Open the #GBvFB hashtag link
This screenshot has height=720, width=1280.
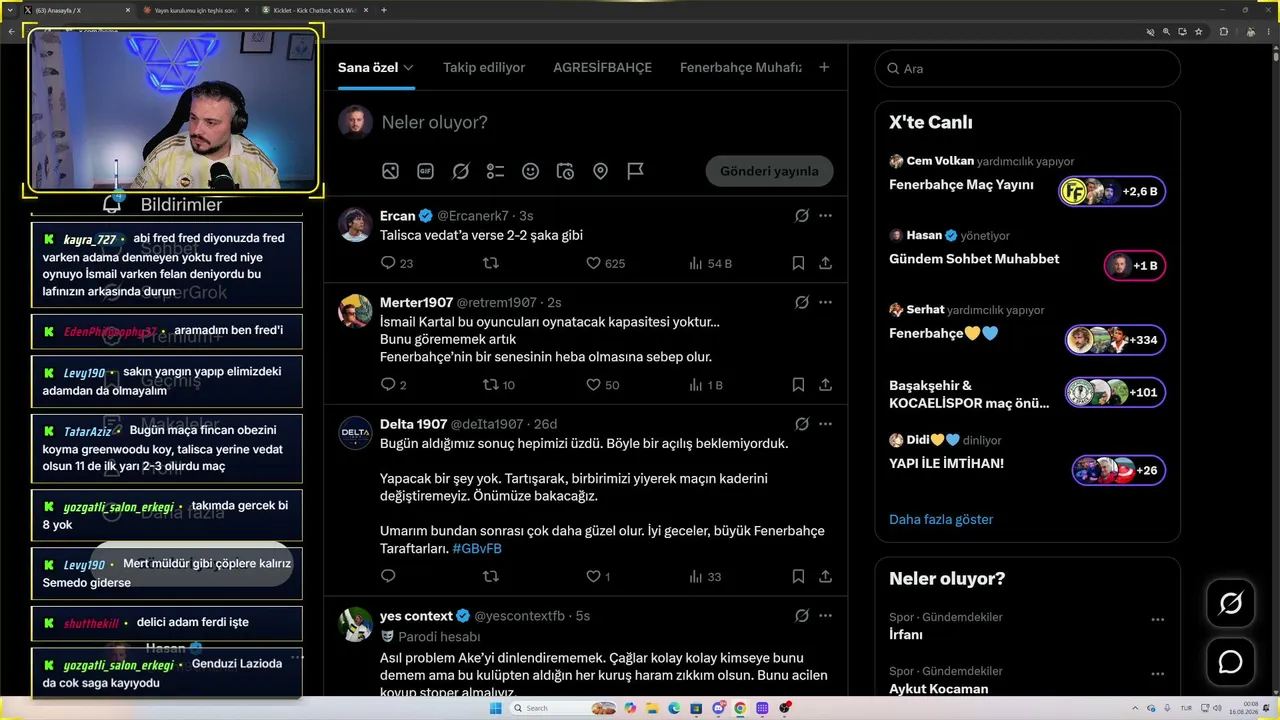(477, 549)
